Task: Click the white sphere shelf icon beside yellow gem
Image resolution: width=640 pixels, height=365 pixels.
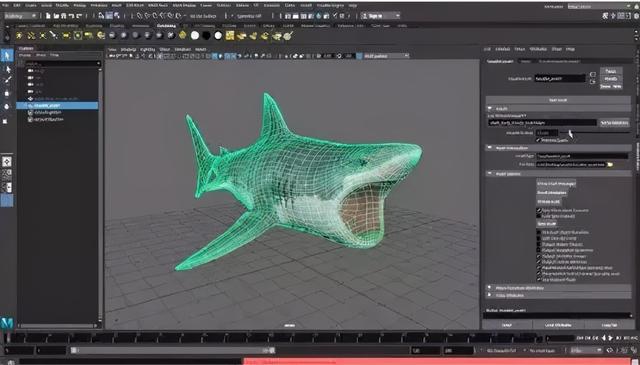Action: (x=195, y=36)
